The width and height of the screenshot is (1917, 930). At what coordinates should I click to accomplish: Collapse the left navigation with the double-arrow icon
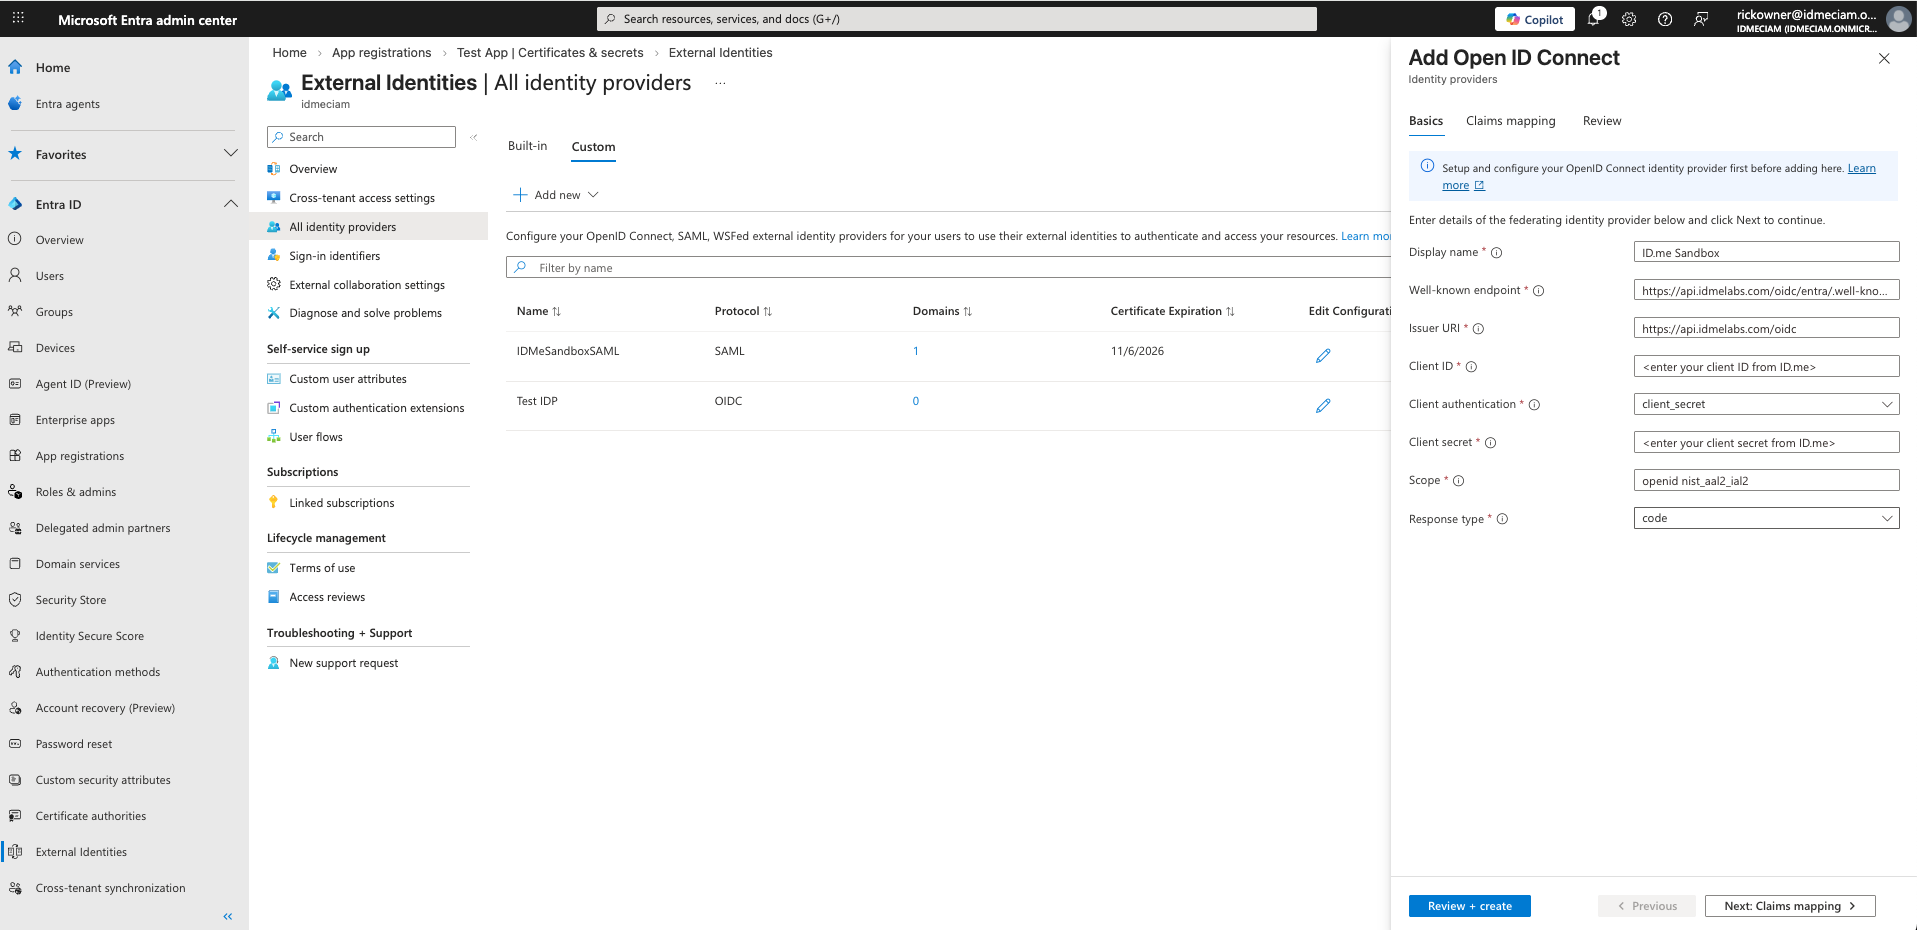[227, 916]
